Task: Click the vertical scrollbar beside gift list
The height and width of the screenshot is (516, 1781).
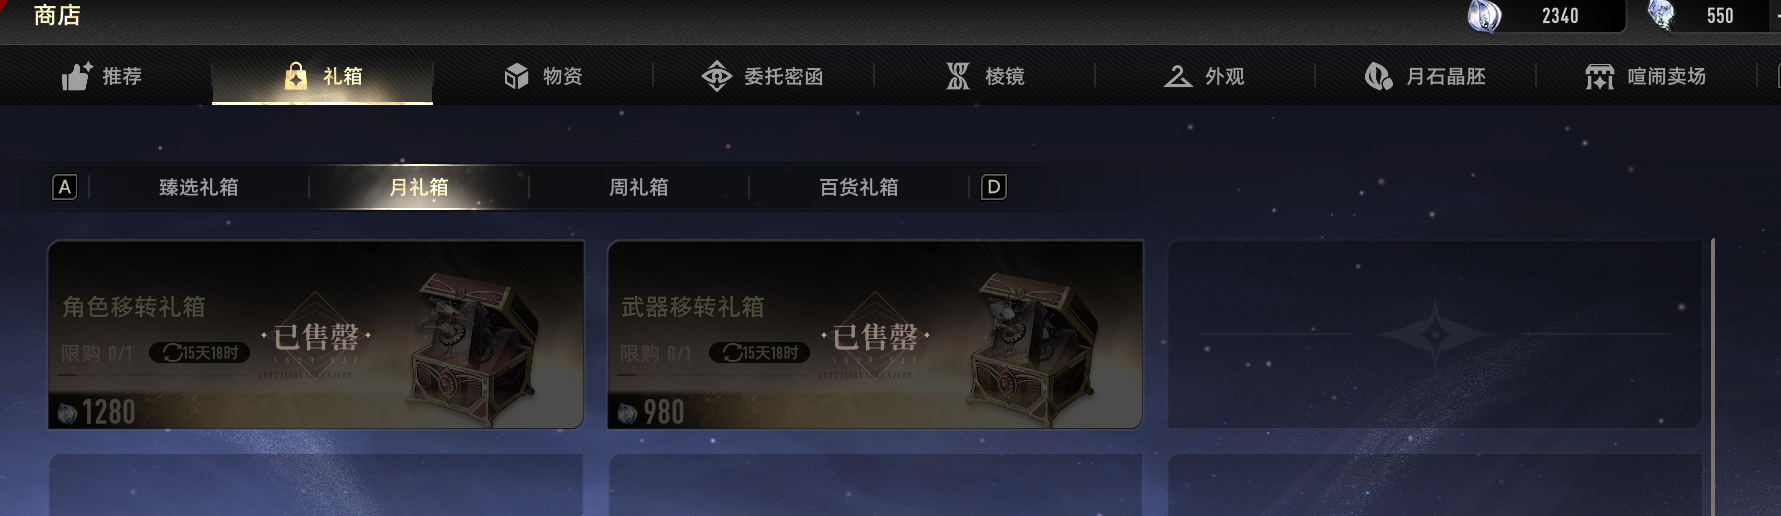Action: pyautogui.click(x=1713, y=377)
